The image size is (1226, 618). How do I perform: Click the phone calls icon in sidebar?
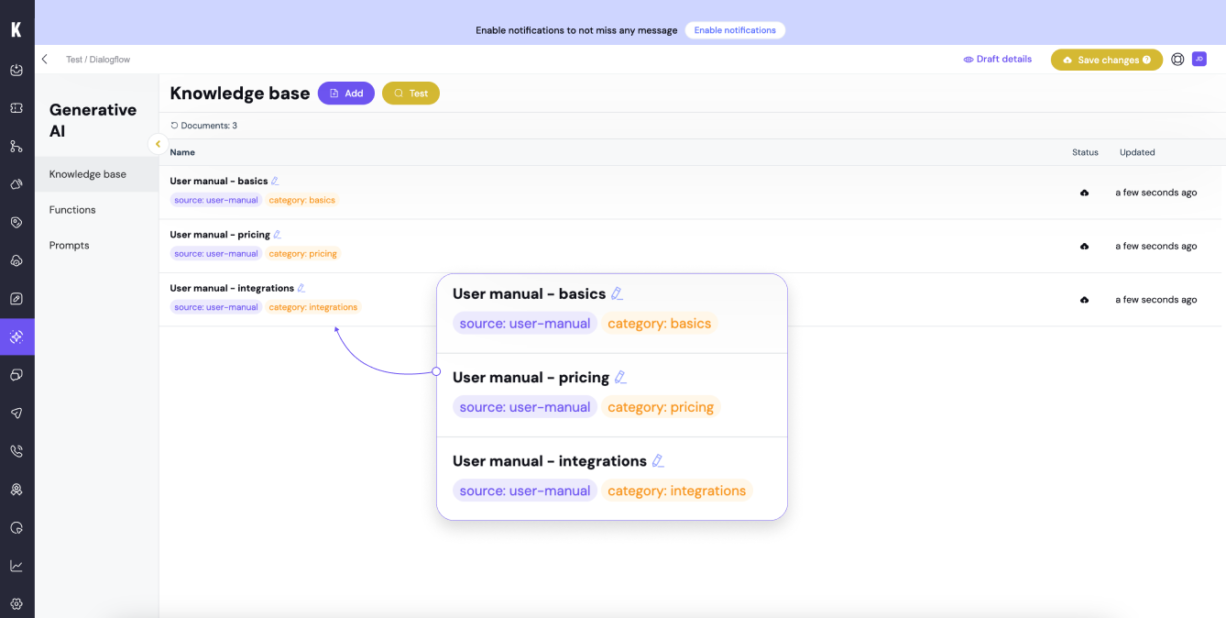[x=16, y=451]
